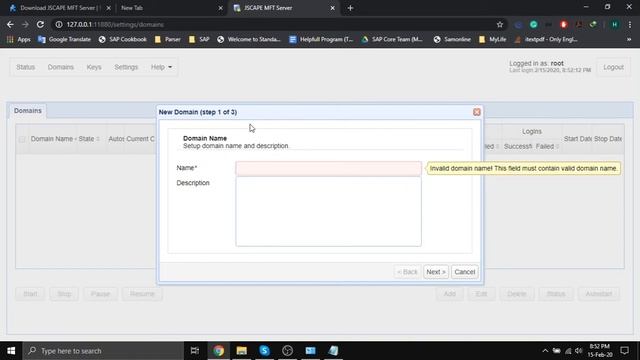
Task: Open the Domains navigation item
Action: [x=60, y=67]
